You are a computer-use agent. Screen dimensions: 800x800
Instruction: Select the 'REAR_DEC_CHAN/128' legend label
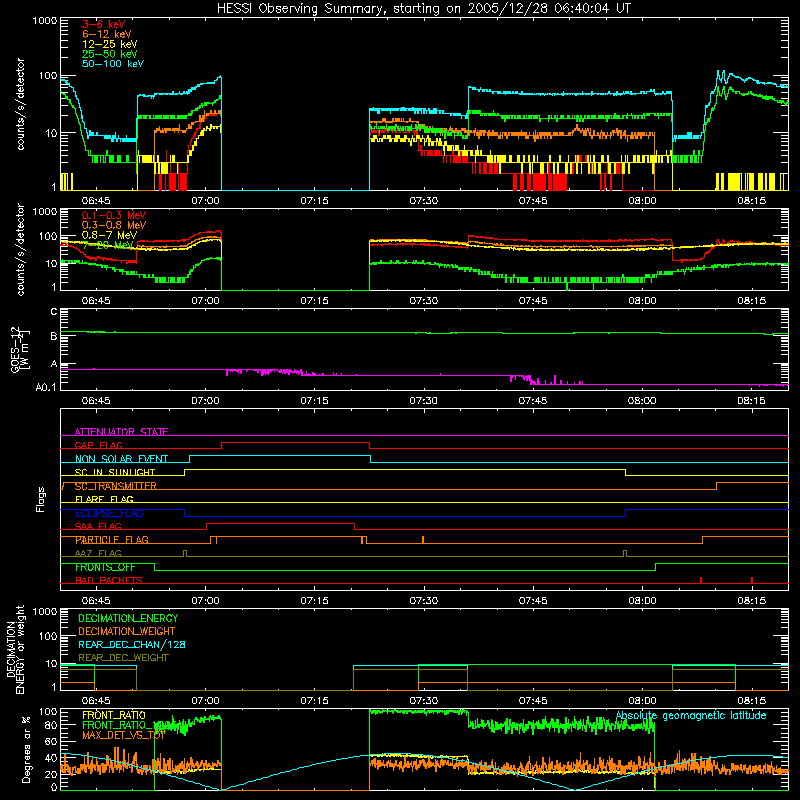click(132, 644)
